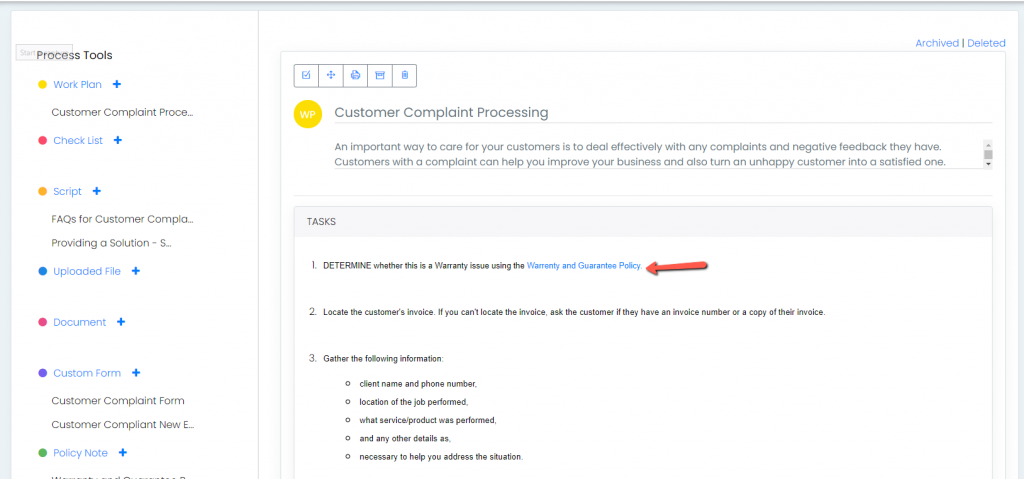Click the edit checkmark icon in toolbar
Image resolution: width=1024 pixels, height=479 pixels.
(306, 75)
